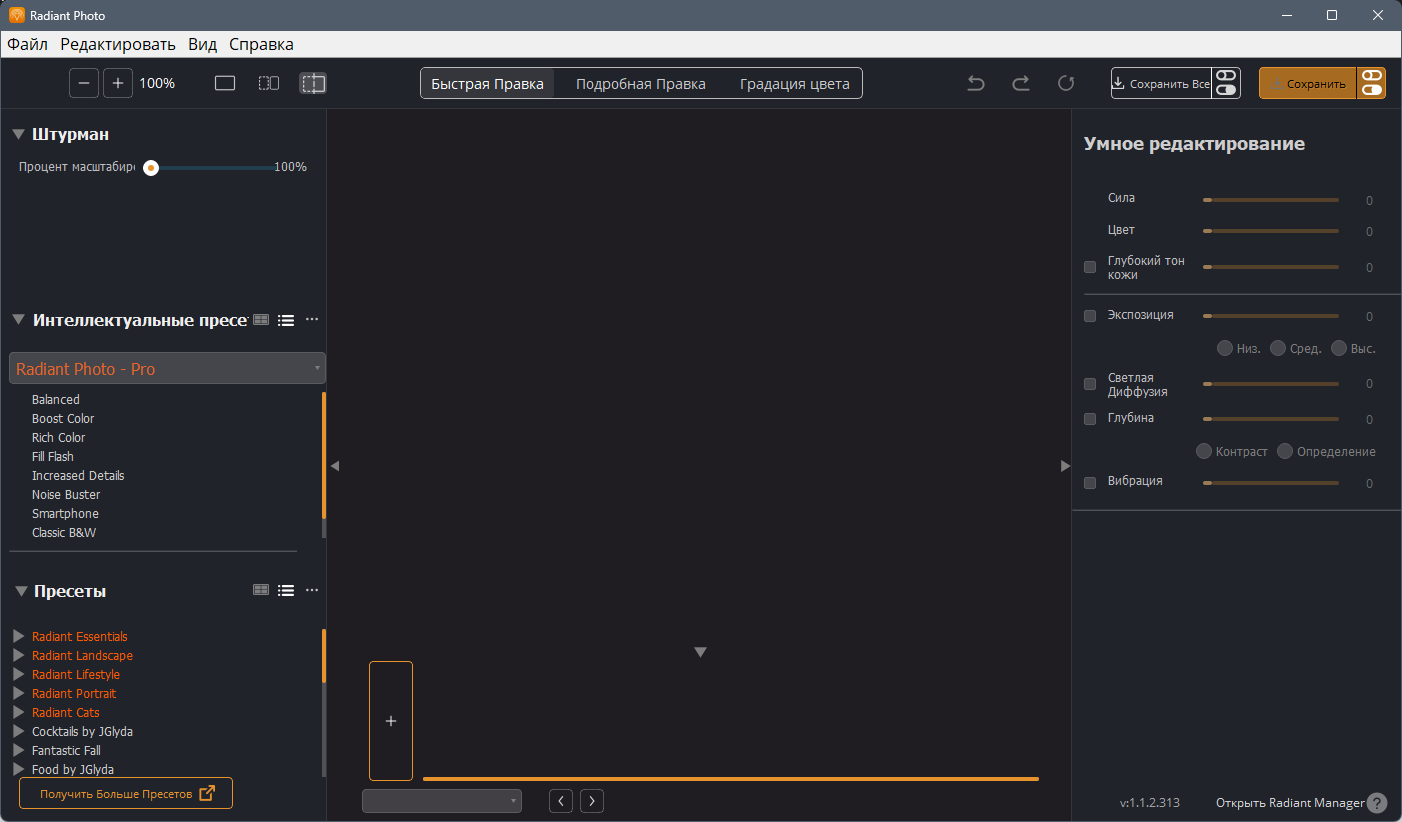Collapse the Штурман panel
This screenshot has width=1402, height=822.
(x=18, y=133)
